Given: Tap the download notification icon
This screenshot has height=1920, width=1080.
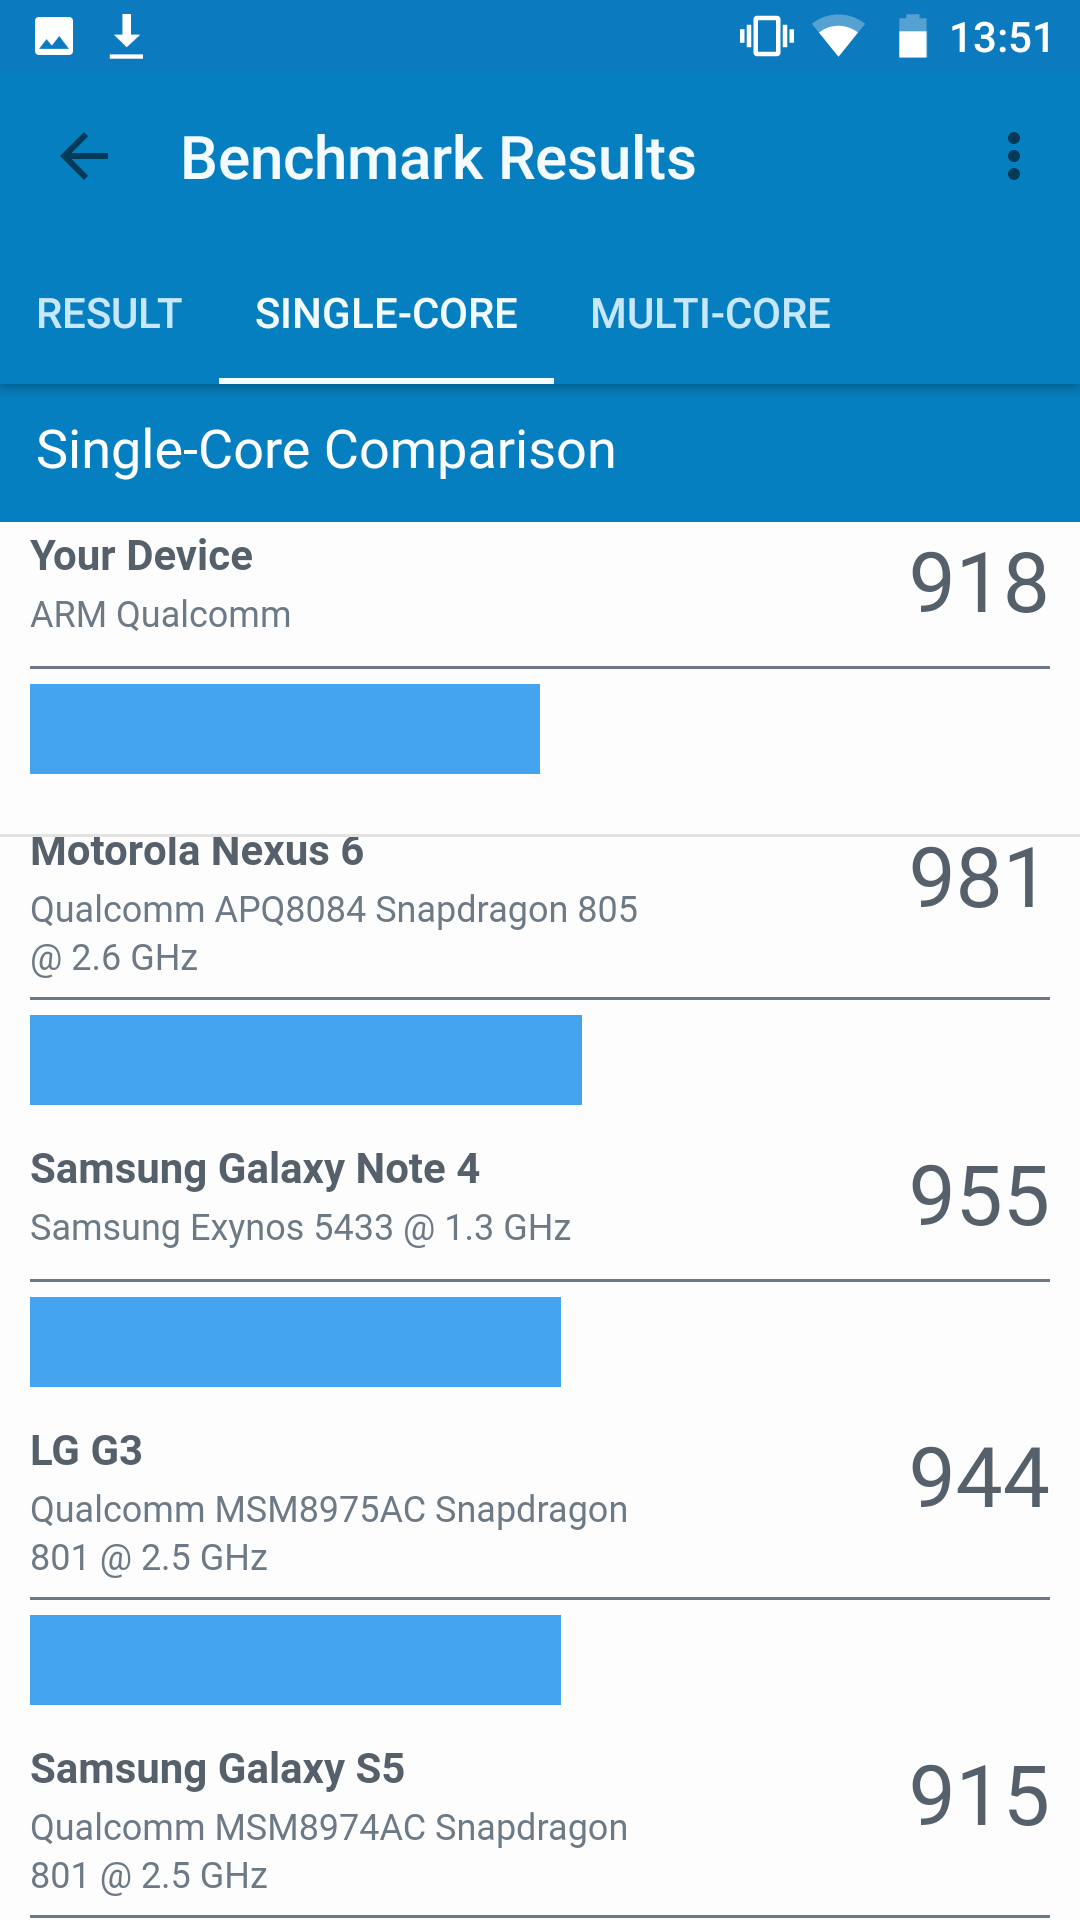Looking at the screenshot, I should 126,37.
